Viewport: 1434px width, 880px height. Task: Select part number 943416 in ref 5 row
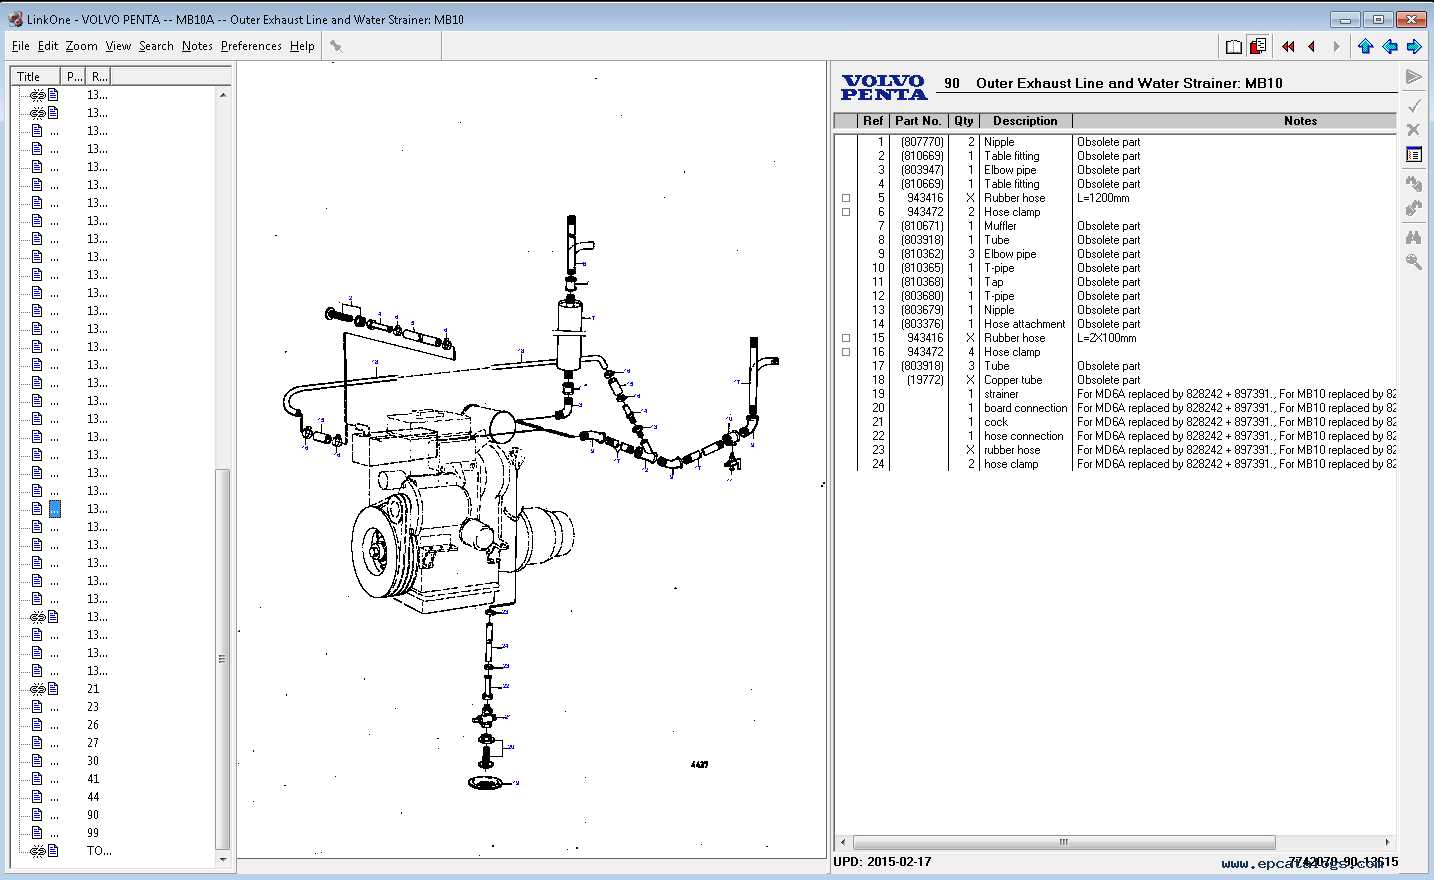tap(925, 198)
